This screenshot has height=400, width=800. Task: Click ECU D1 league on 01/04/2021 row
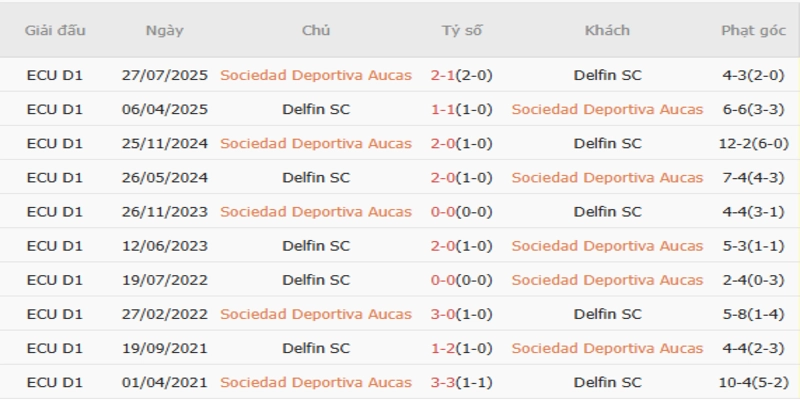tap(55, 381)
